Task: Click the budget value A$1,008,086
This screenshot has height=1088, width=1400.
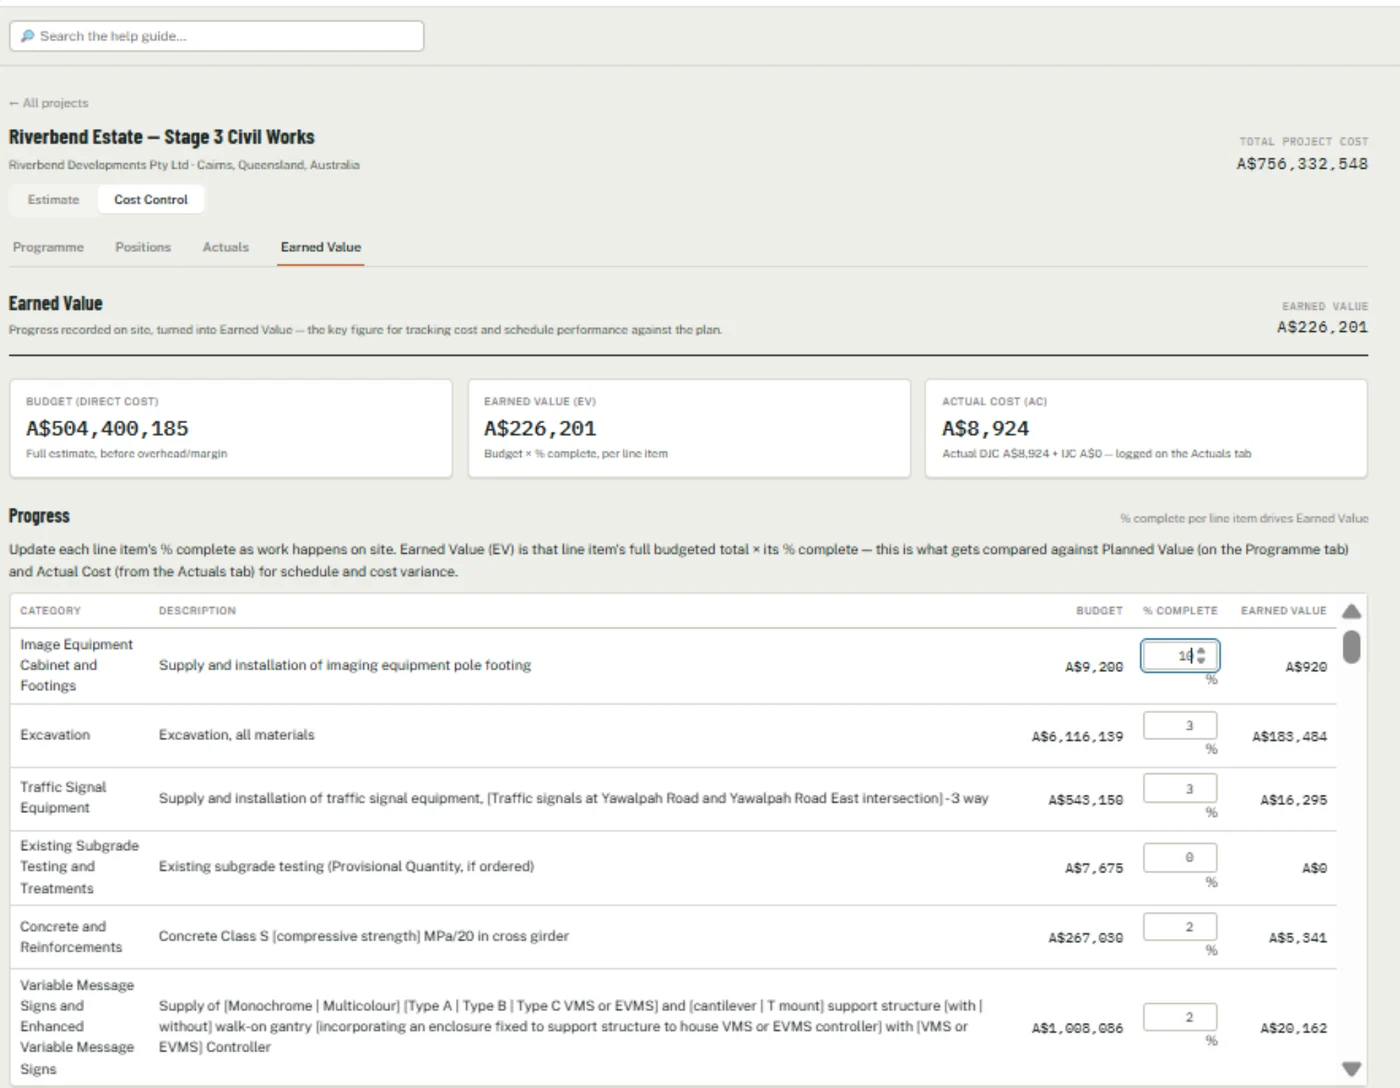Action: tap(1078, 1028)
